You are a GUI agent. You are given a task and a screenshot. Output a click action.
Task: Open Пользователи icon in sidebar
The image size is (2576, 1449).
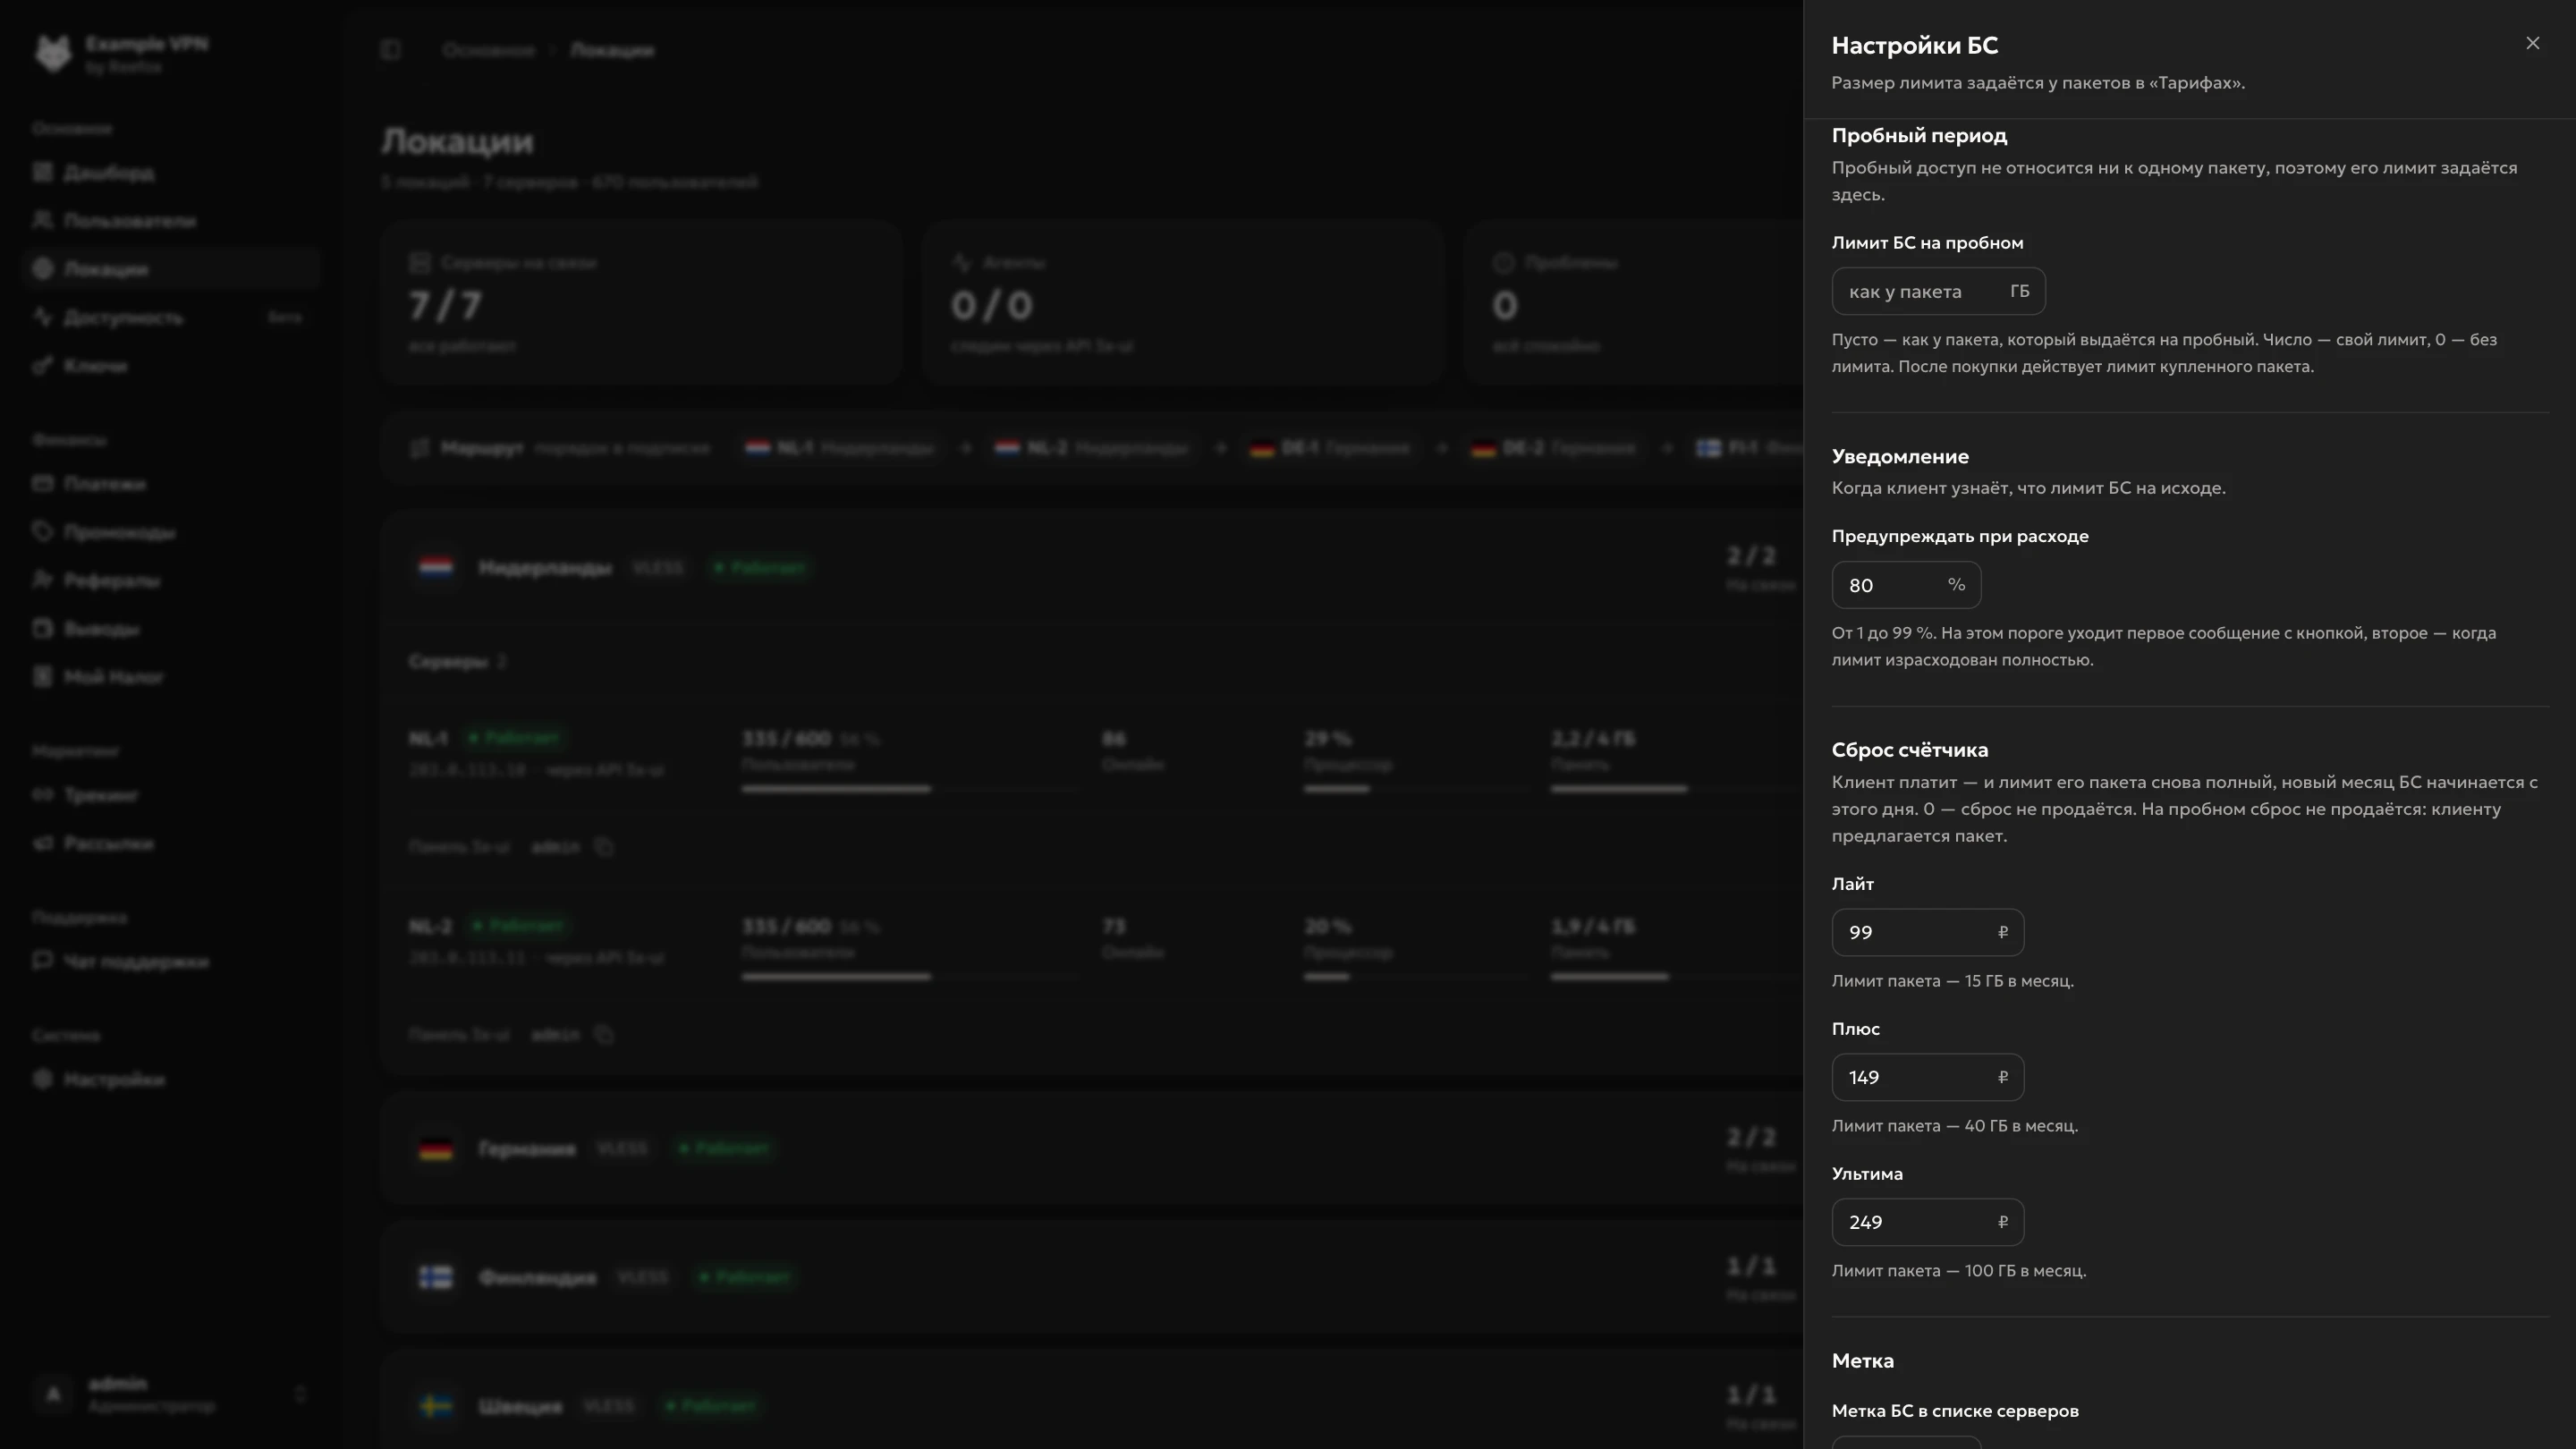click(42, 220)
